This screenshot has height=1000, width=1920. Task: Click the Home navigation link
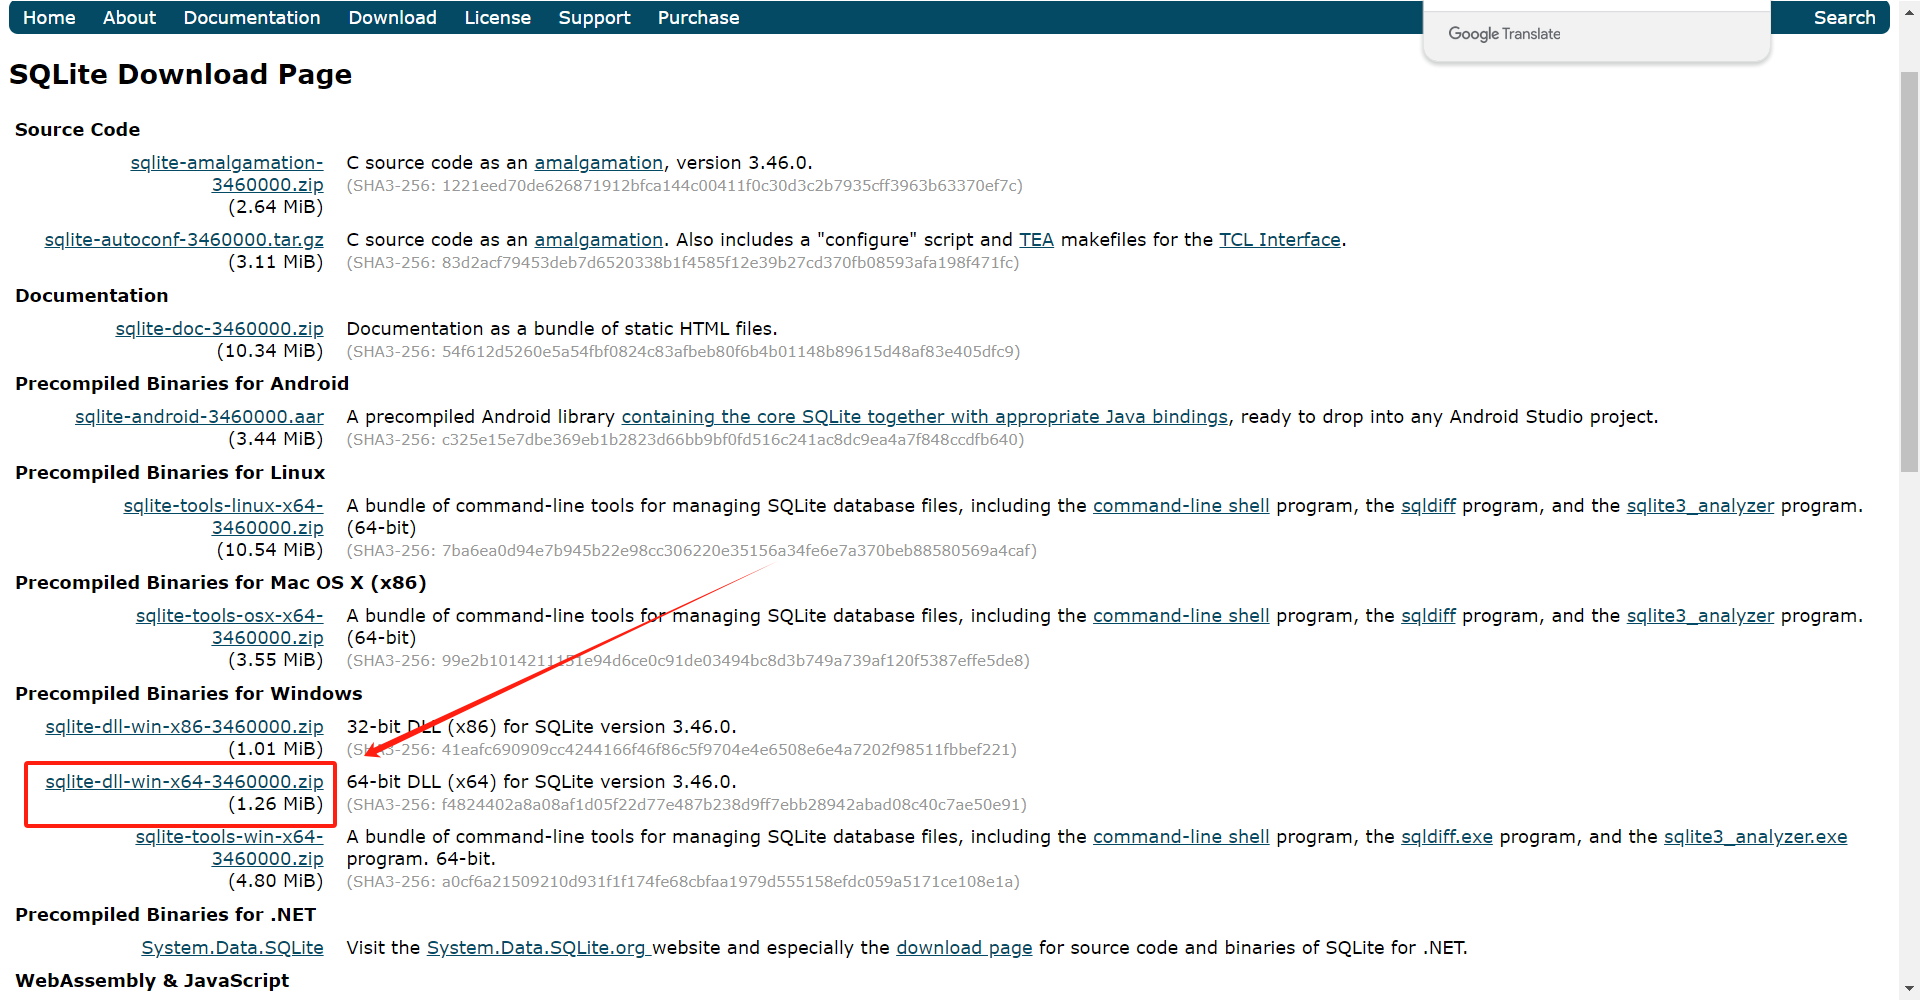click(x=49, y=18)
